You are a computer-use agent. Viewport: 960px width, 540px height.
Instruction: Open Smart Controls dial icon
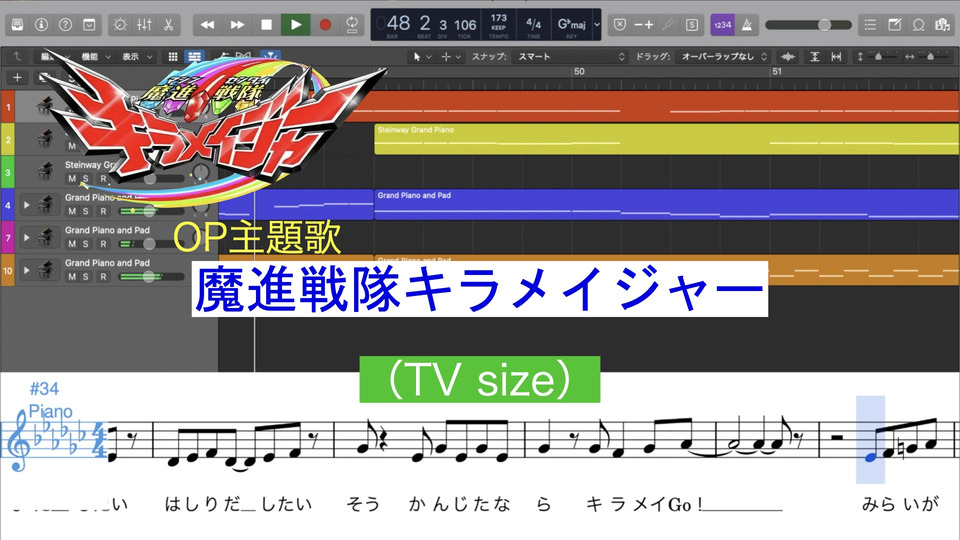click(120, 24)
